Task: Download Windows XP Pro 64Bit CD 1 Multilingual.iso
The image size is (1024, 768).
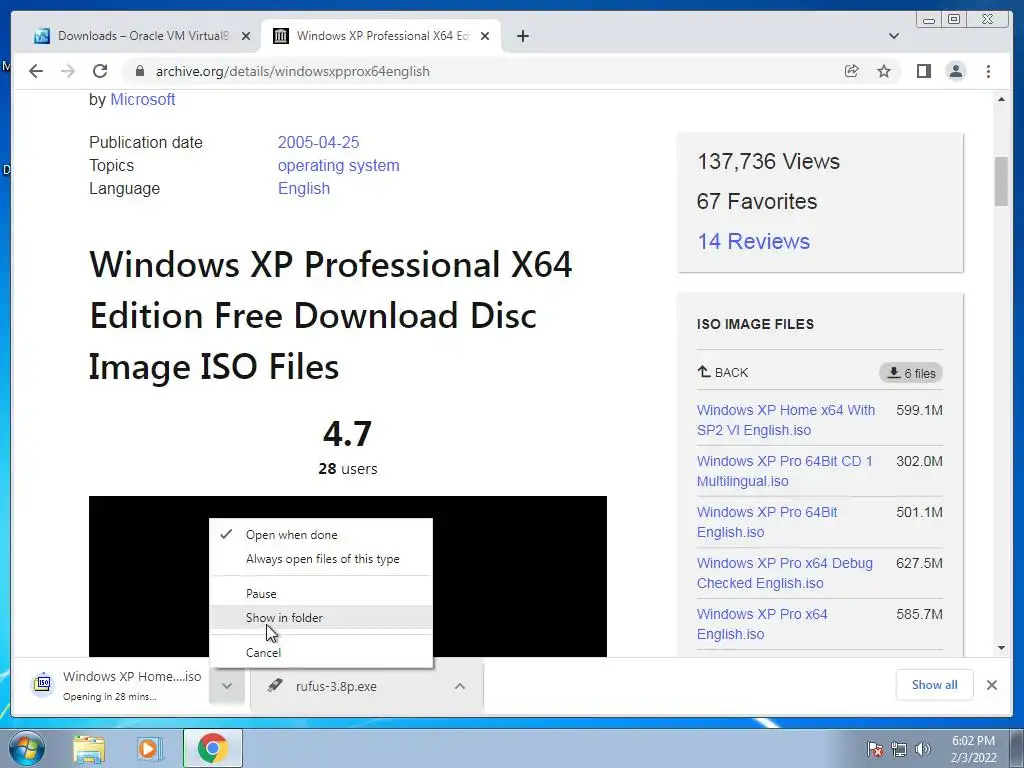Action: coord(784,471)
